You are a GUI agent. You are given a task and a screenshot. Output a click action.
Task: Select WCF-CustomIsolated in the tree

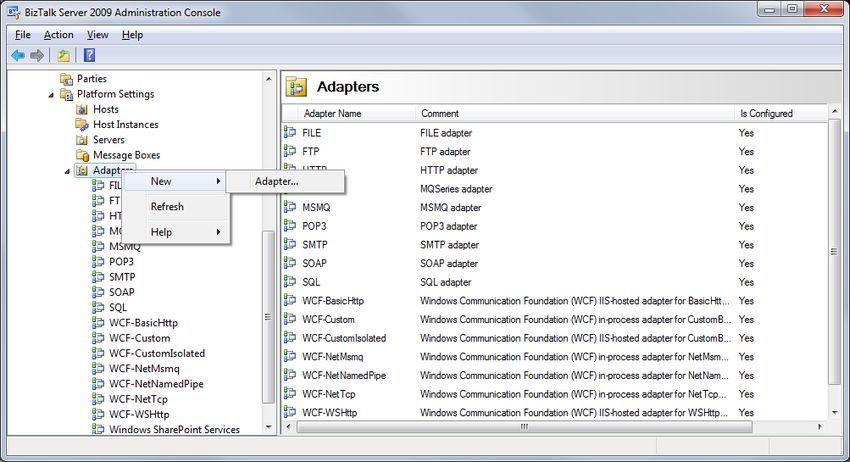pyautogui.click(x=157, y=354)
